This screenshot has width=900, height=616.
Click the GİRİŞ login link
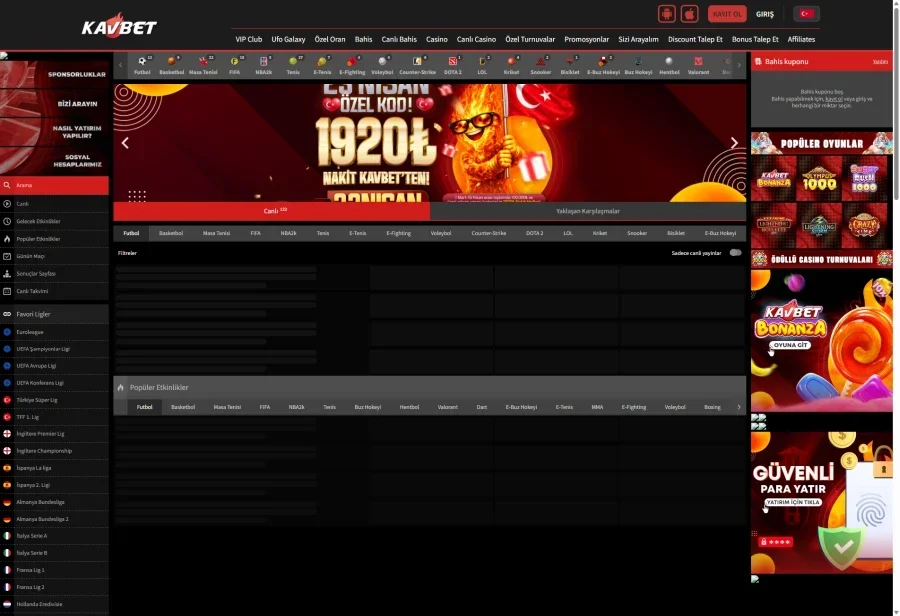765,14
